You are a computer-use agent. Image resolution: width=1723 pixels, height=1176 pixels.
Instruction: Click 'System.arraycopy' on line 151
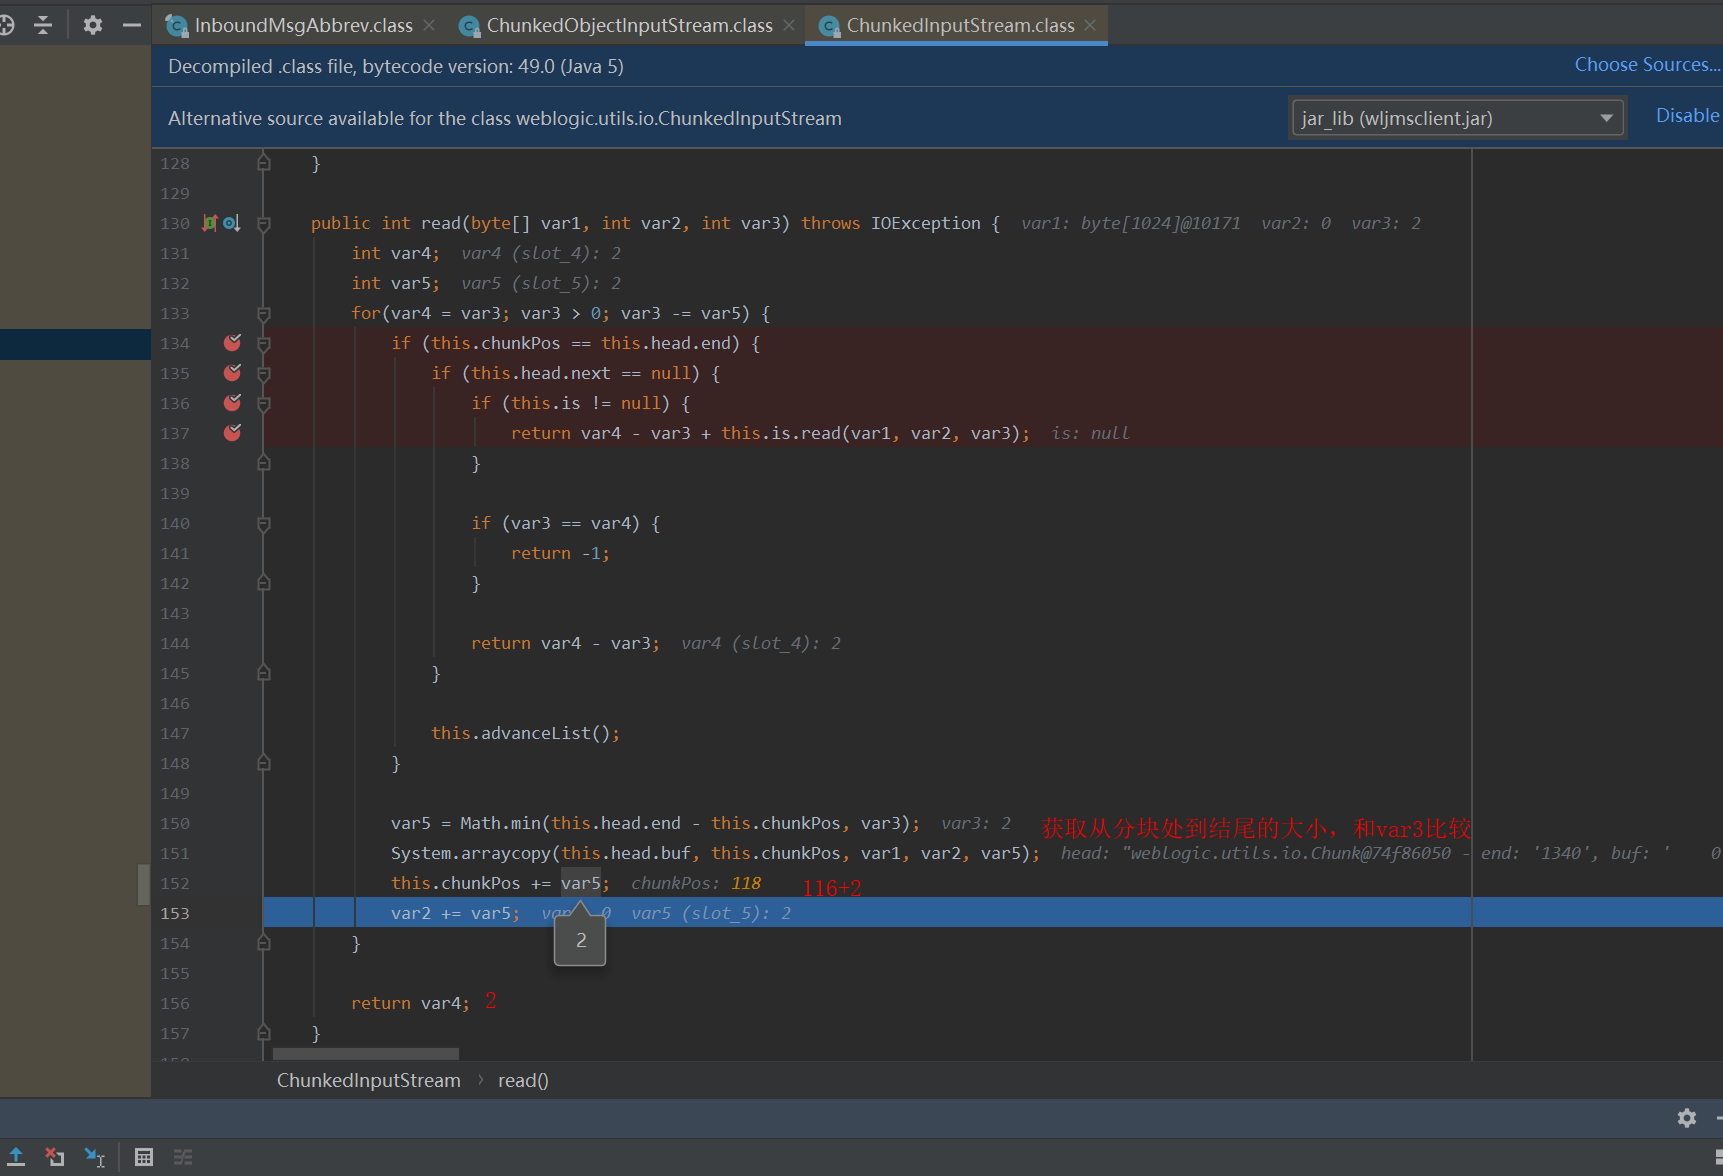click(x=470, y=853)
